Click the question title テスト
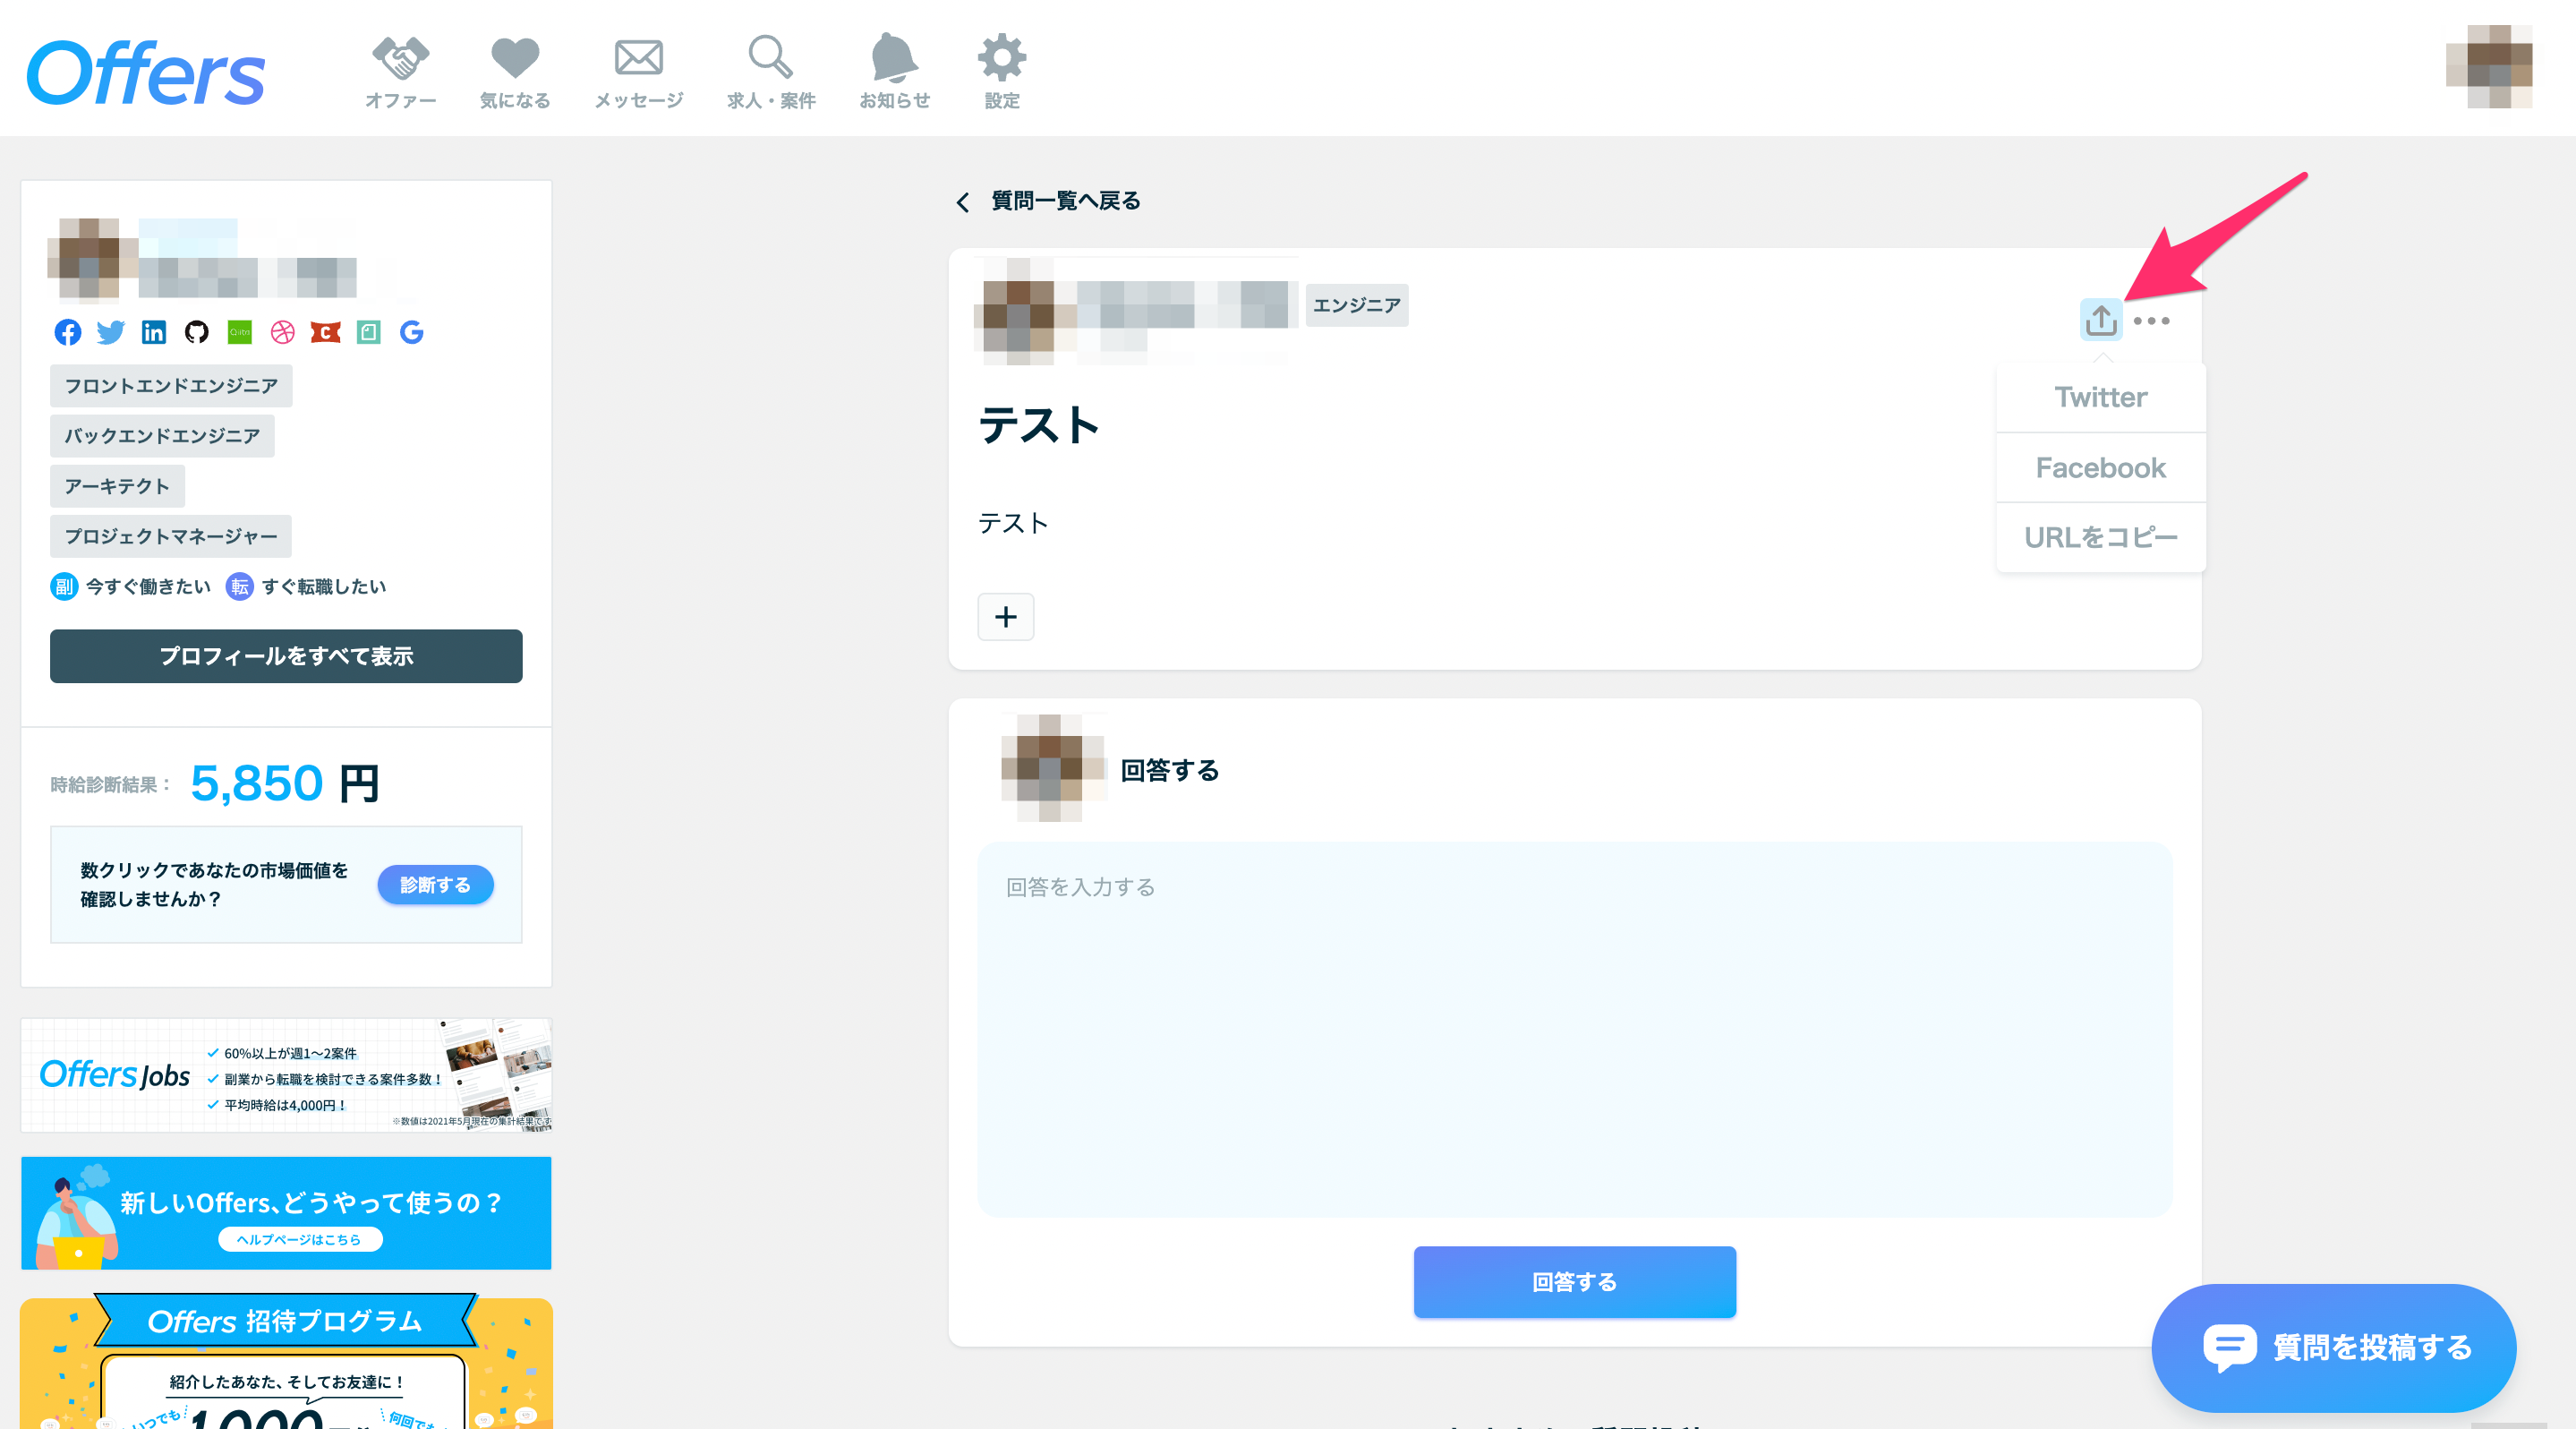The image size is (2576, 1429). click(x=1038, y=425)
